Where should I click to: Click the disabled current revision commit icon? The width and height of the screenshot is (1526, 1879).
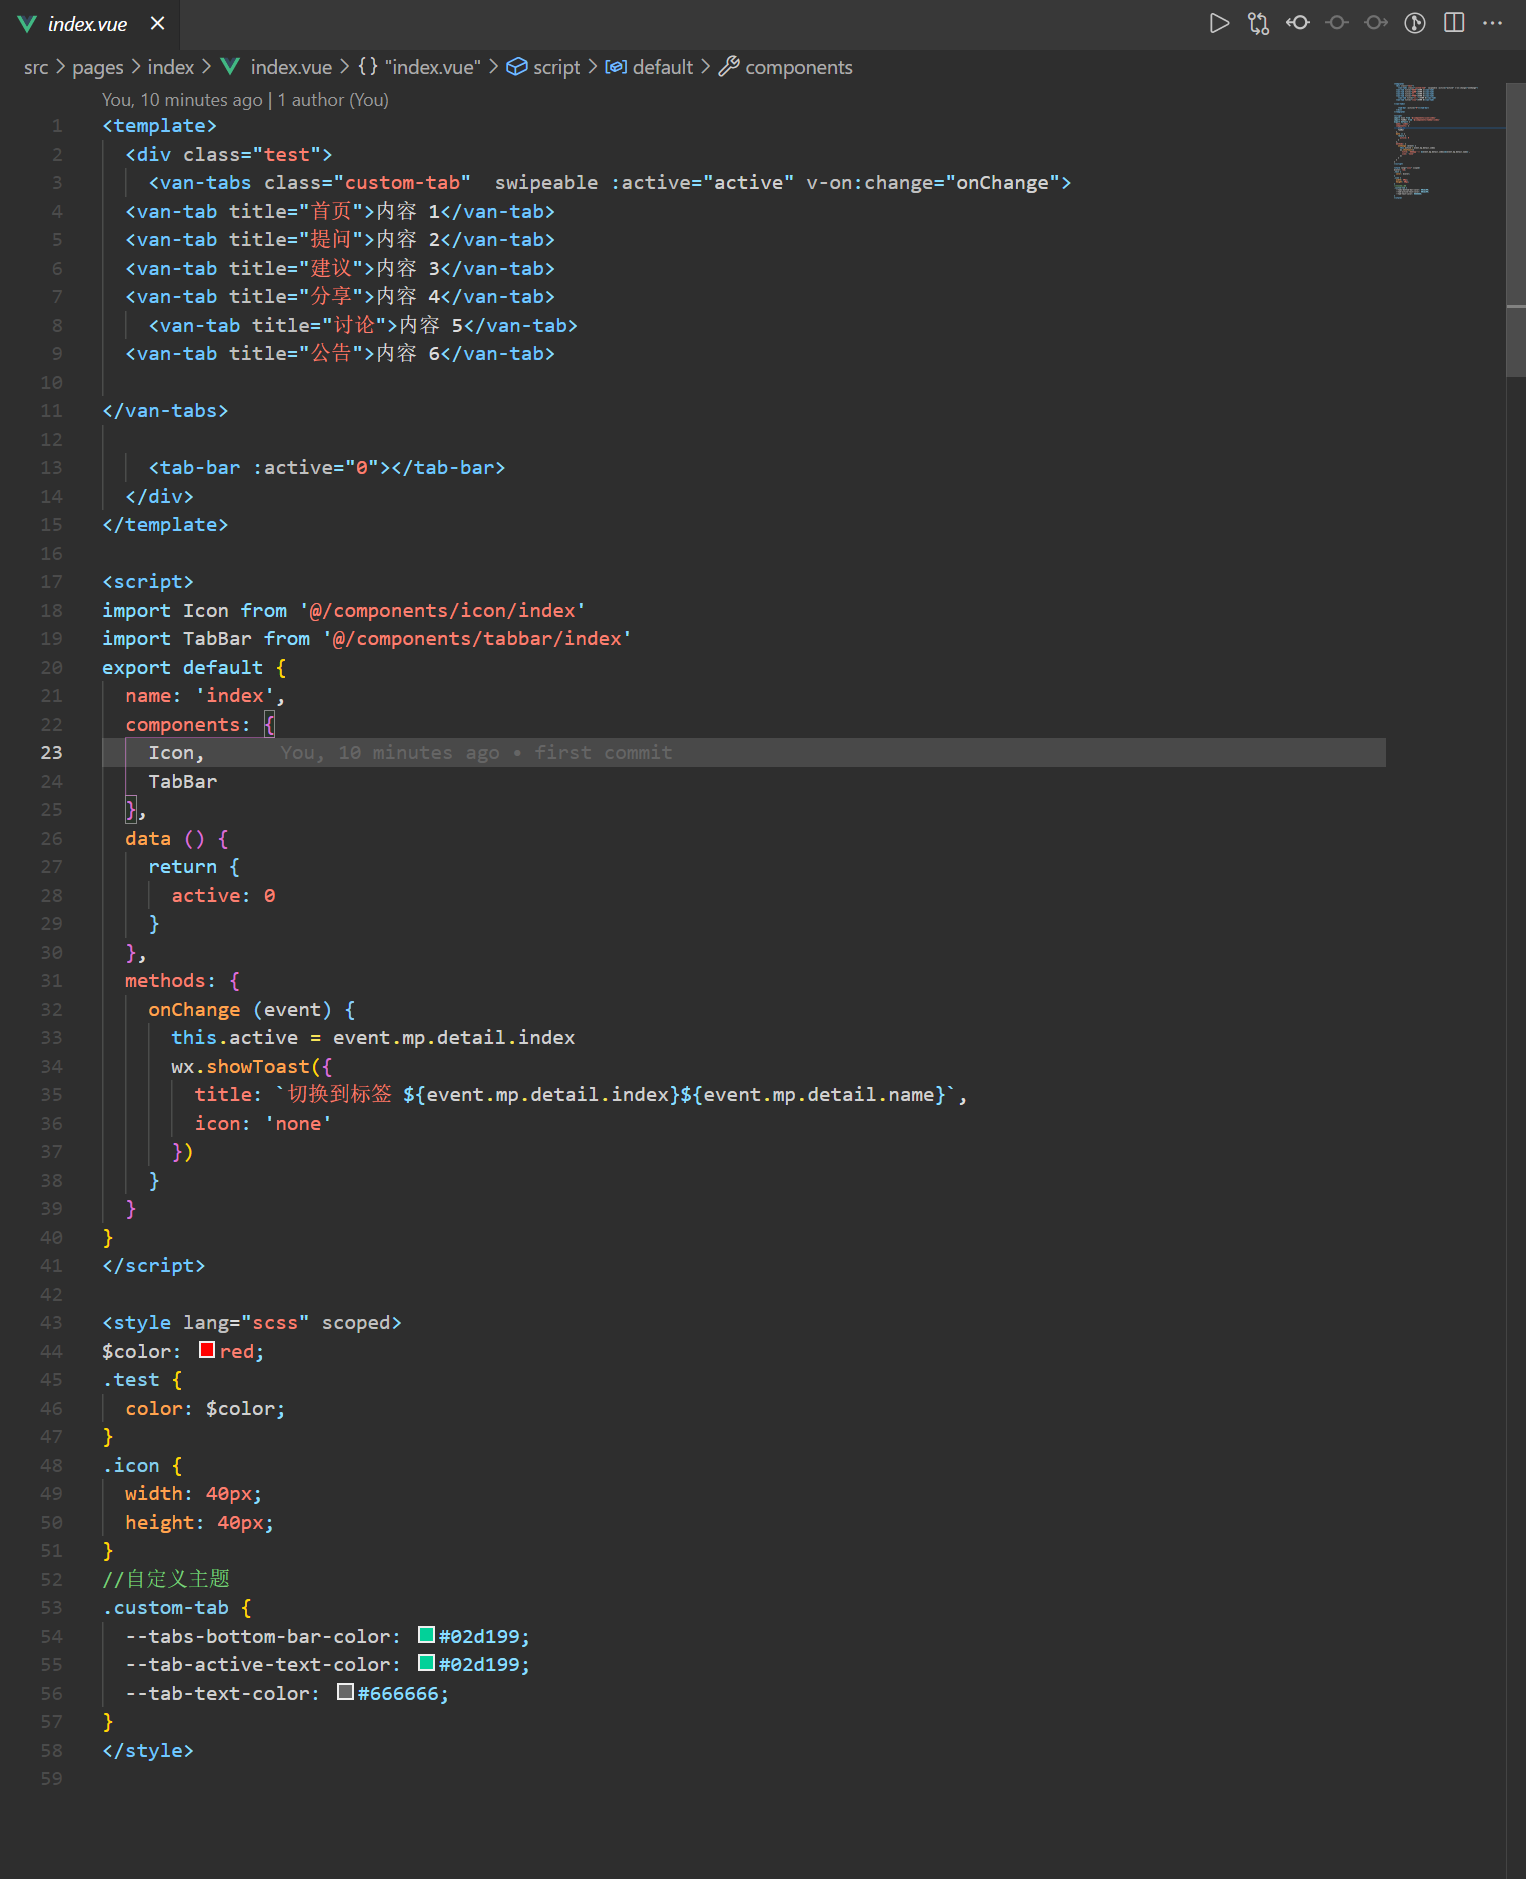point(1337,23)
